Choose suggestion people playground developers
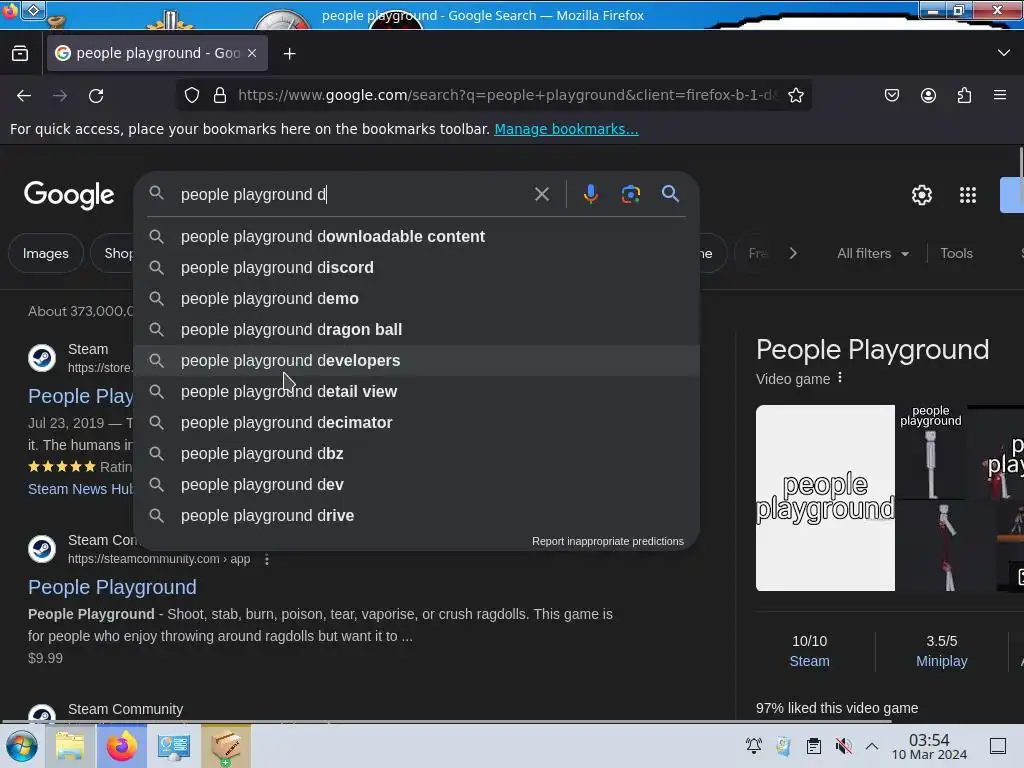1024x768 pixels. 417,360
